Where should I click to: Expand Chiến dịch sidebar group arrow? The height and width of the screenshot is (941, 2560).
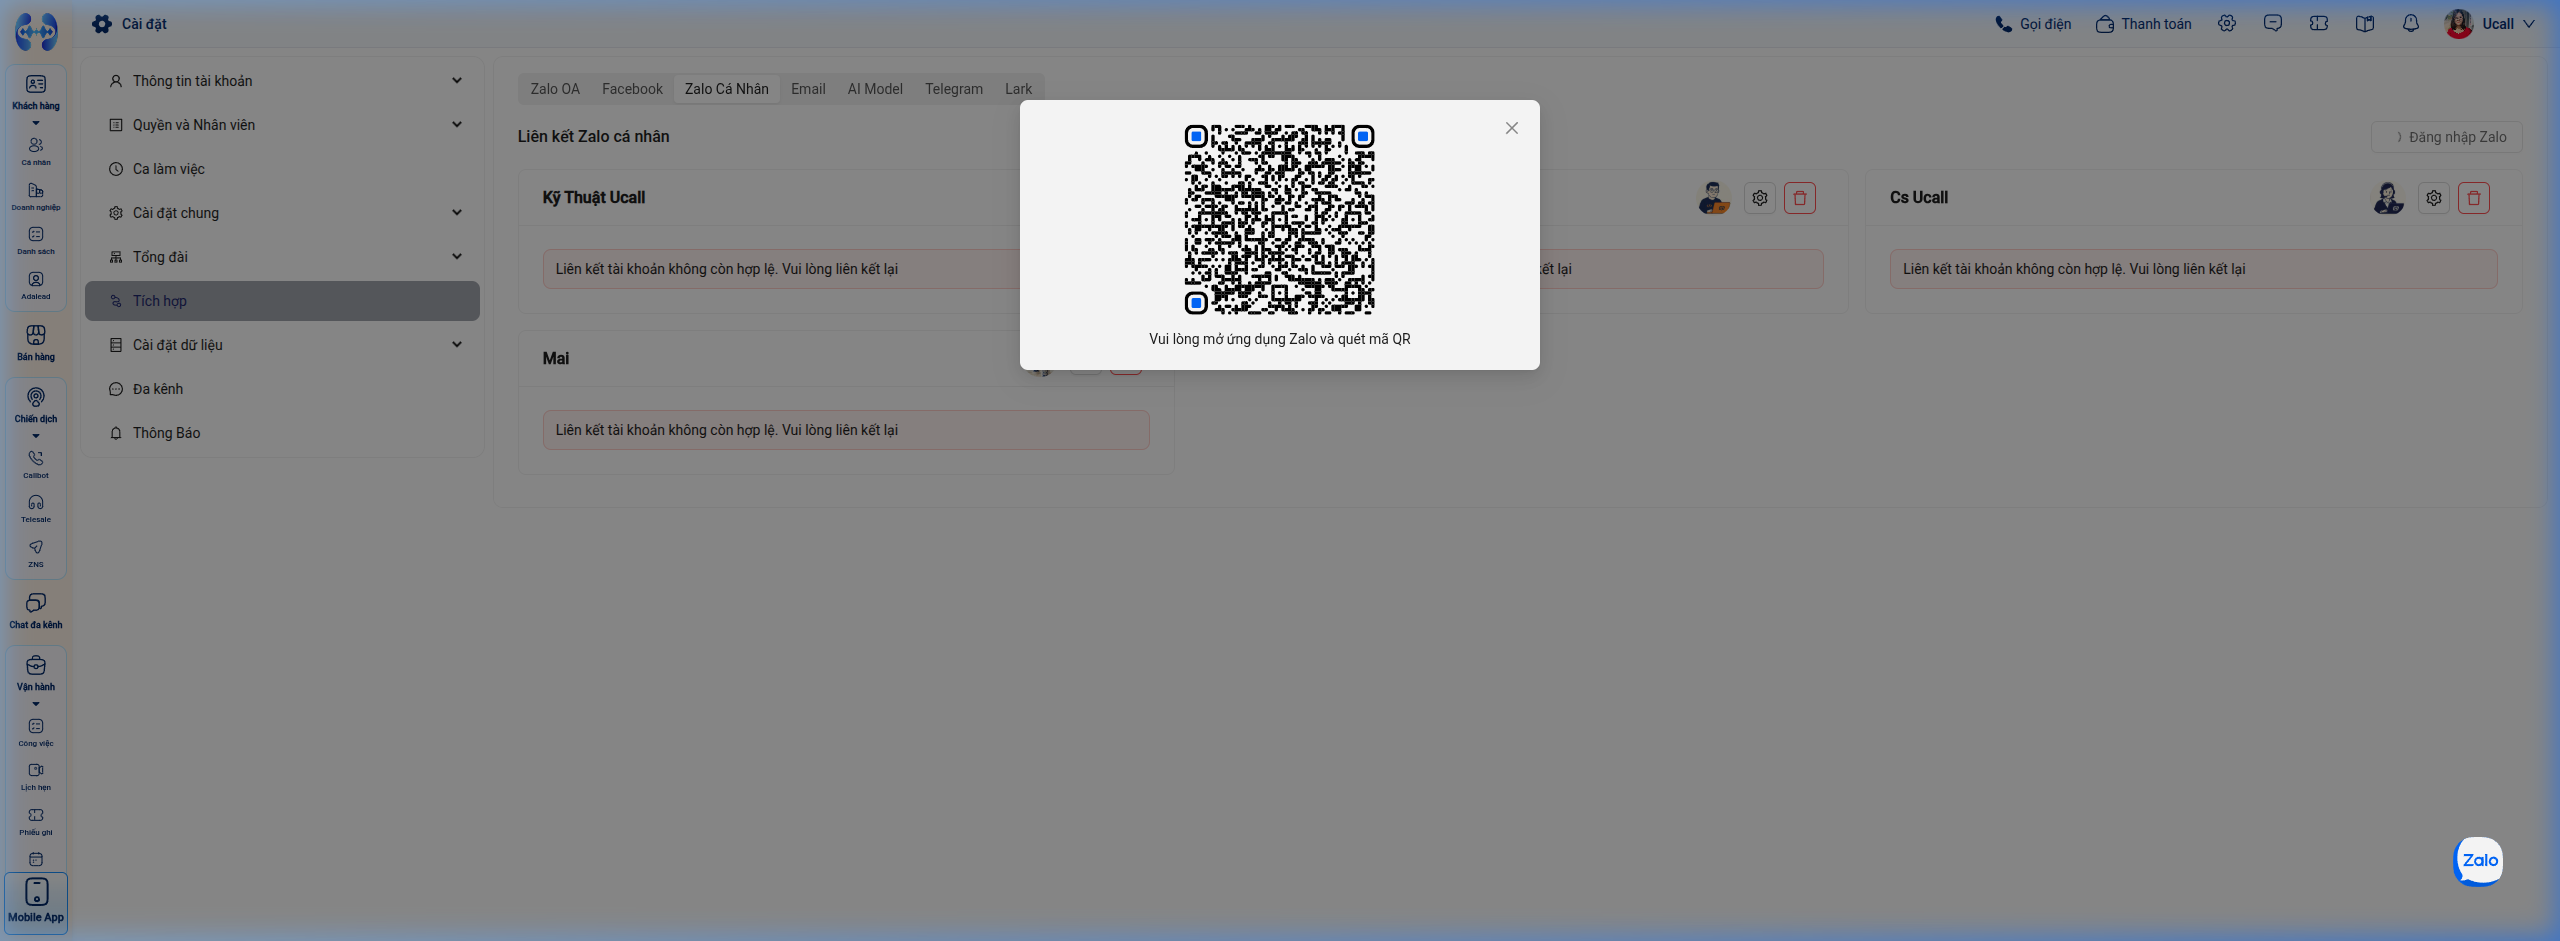36,436
